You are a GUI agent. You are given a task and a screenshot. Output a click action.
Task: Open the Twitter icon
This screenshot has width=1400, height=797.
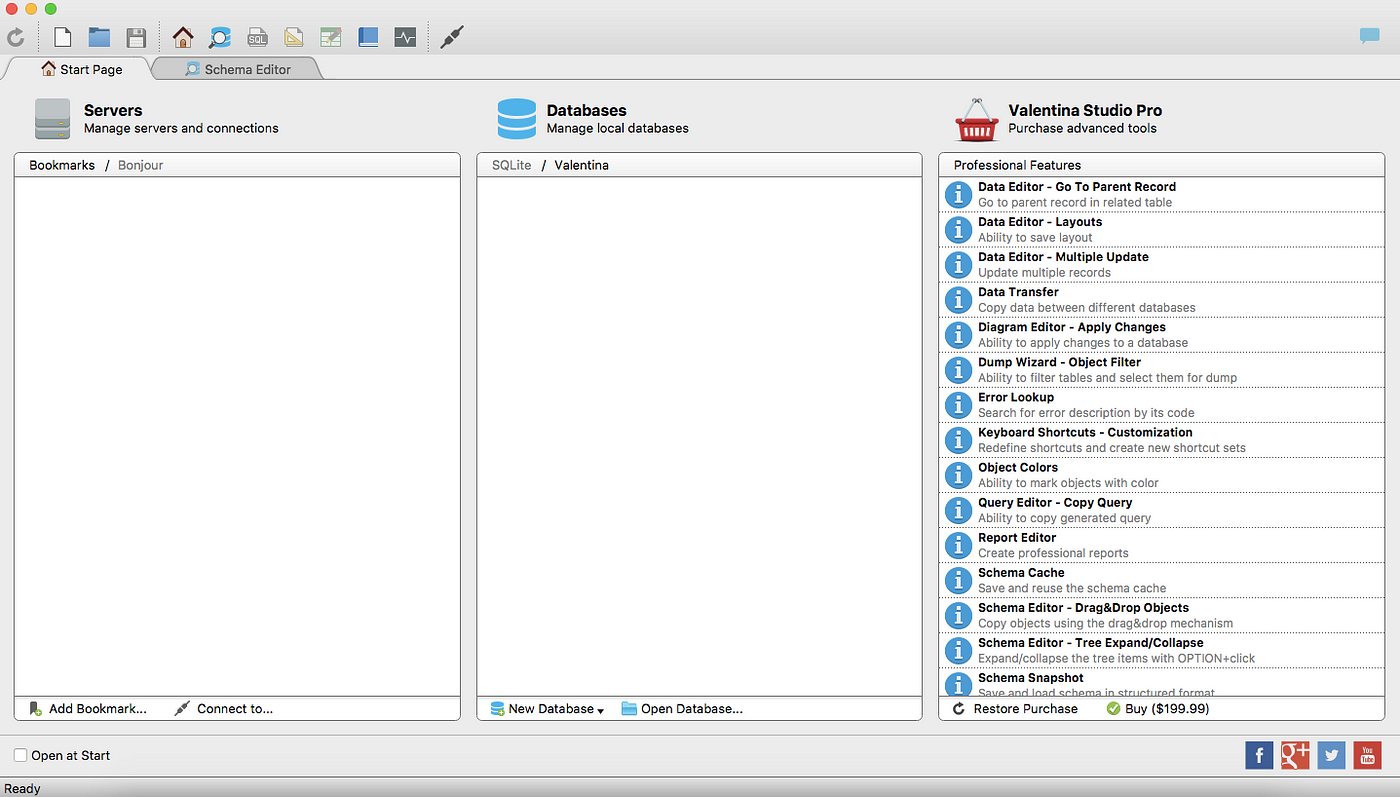1331,755
